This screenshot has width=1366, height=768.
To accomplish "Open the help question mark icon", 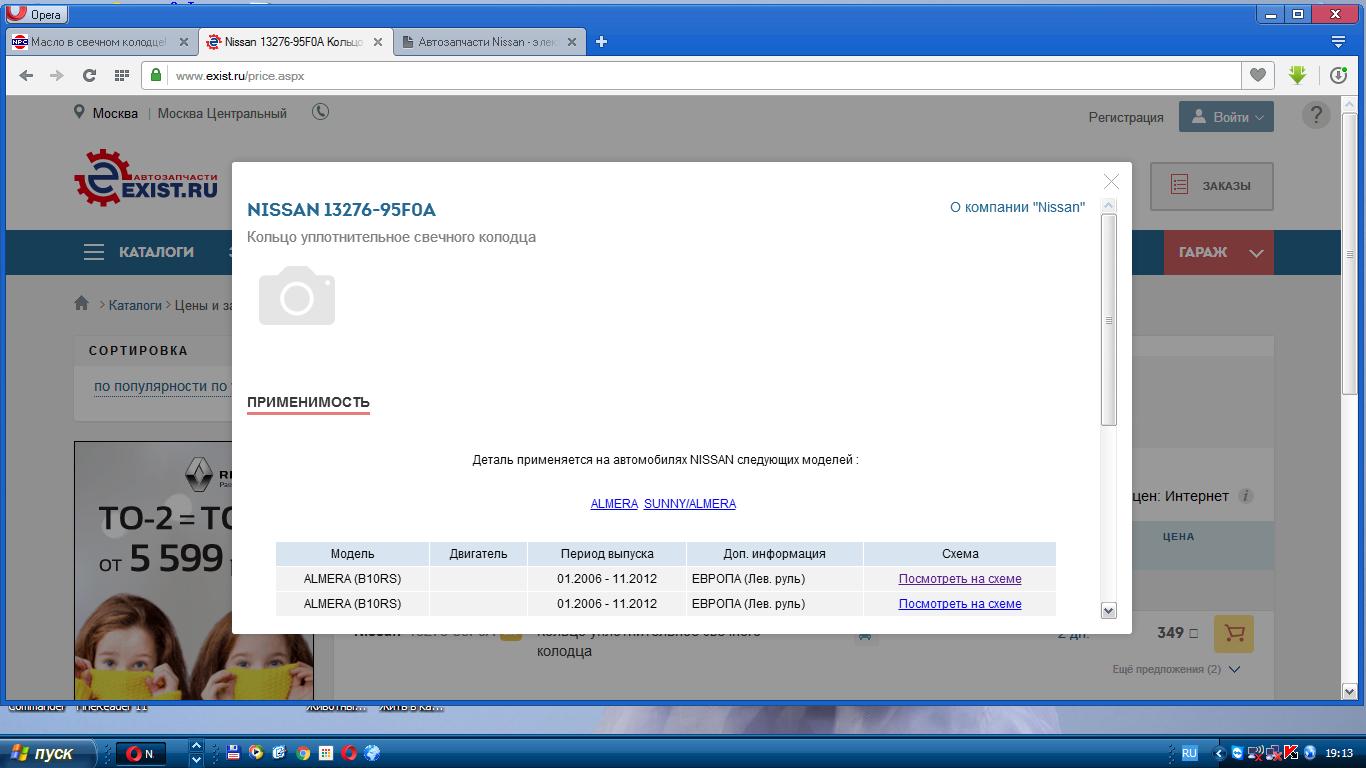I will [1316, 115].
